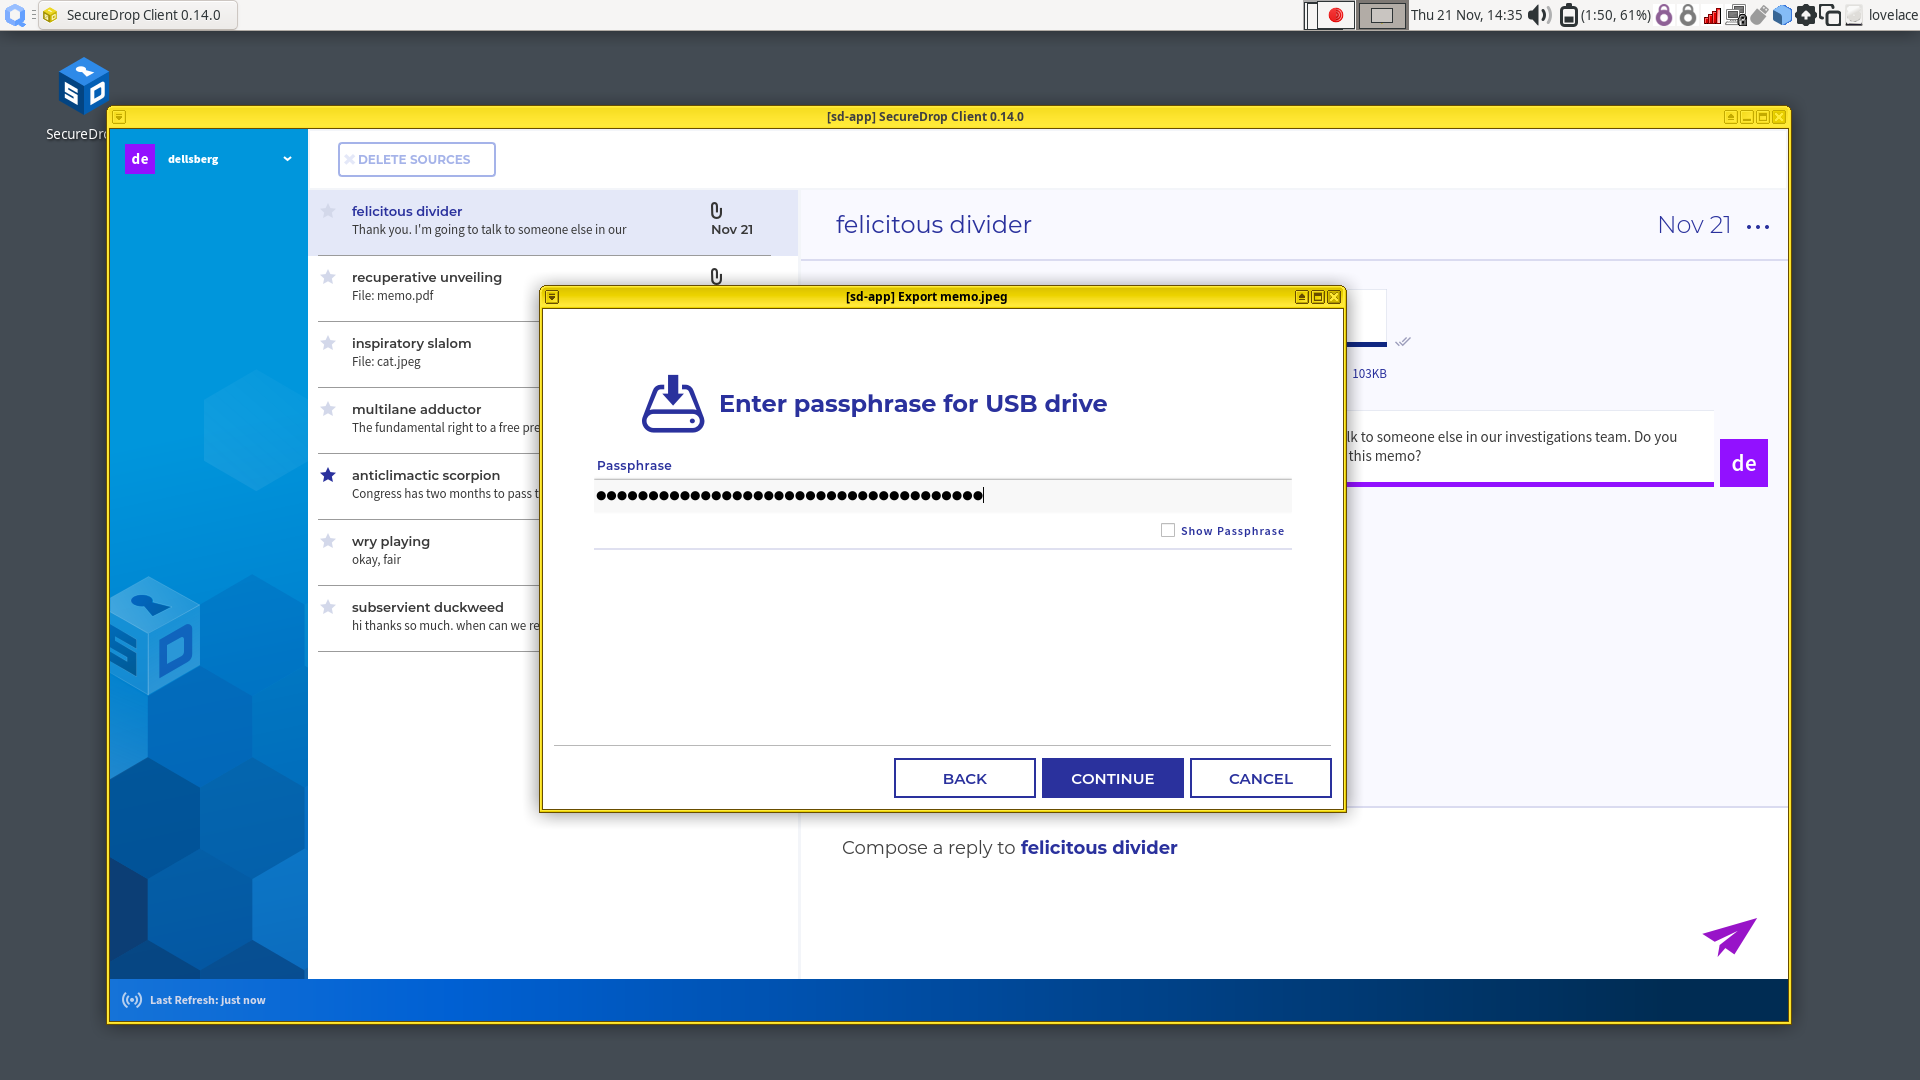Star the multilane adductor source

pos(328,409)
